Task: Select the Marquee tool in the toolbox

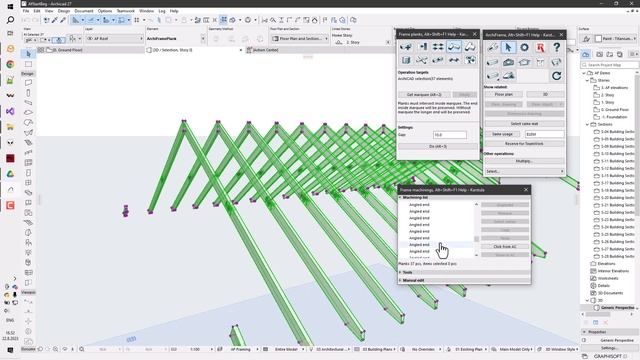Action: pyautogui.click(x=28, y=64)
